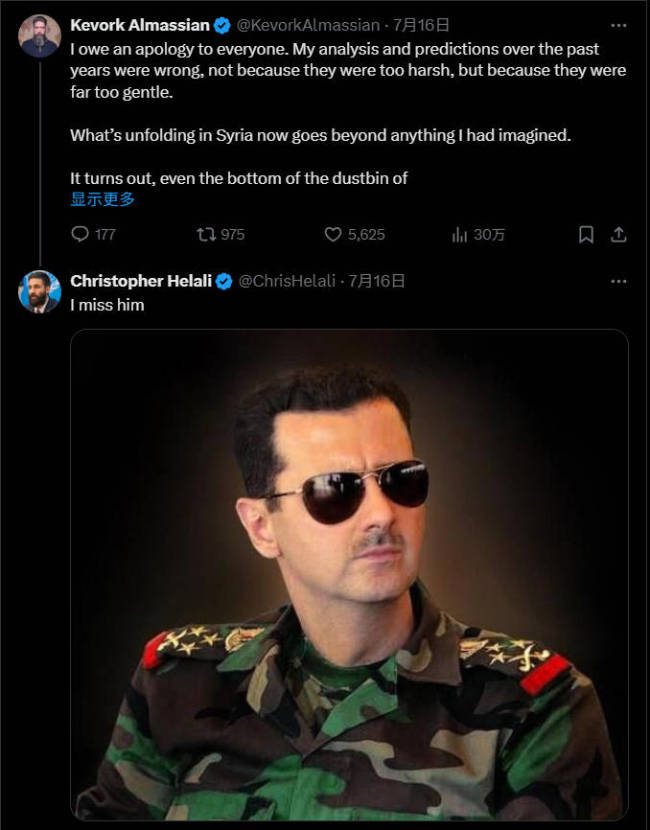Open the @ChrisHelali handle

[x=287, y=282]
